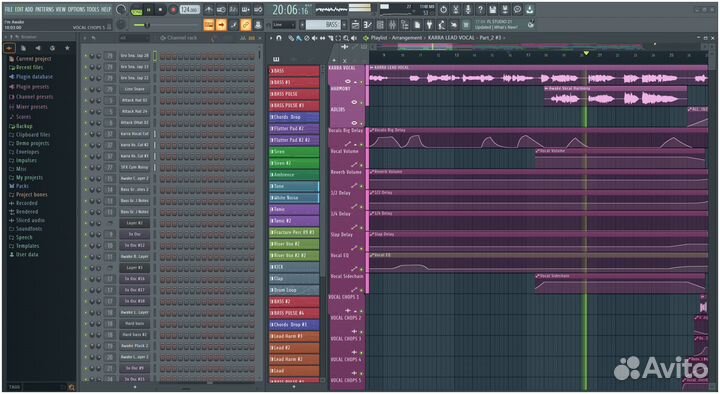Toggle Playlist snap magnet icon

pyautogui.click(x=279, y=38)
